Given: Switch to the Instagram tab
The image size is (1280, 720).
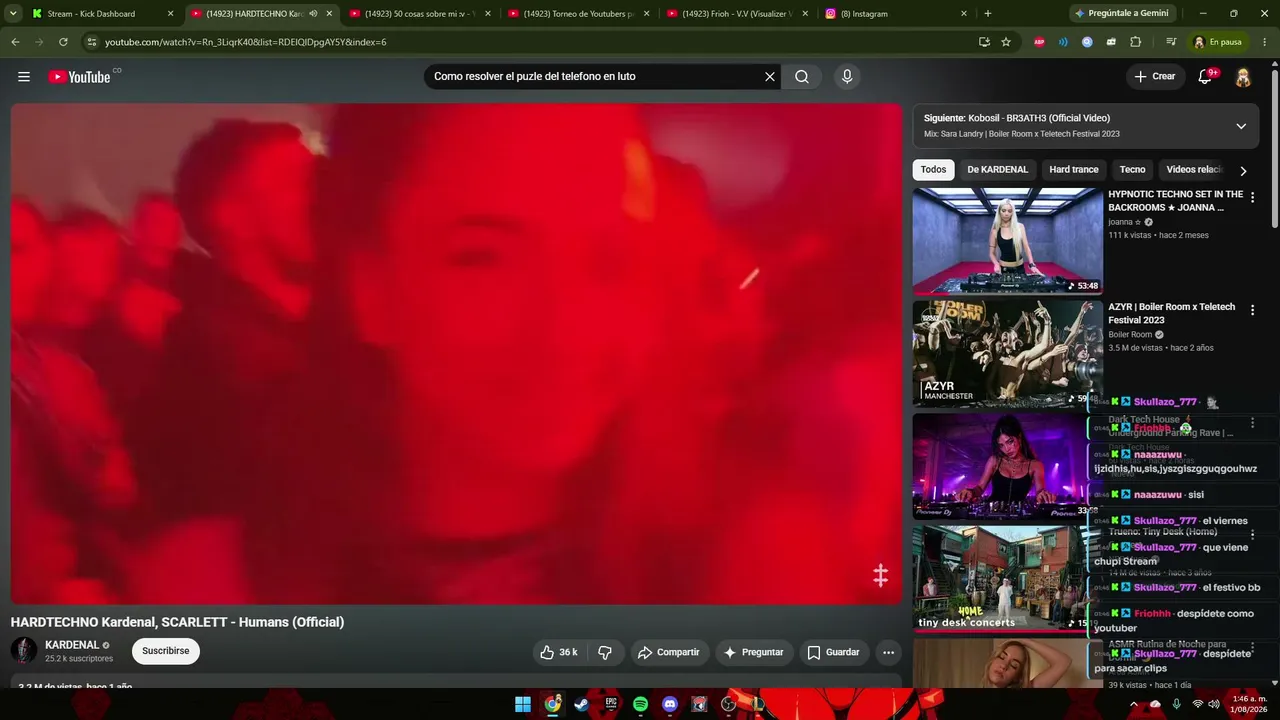Looking at the screenshot, I should click(897, 14).
